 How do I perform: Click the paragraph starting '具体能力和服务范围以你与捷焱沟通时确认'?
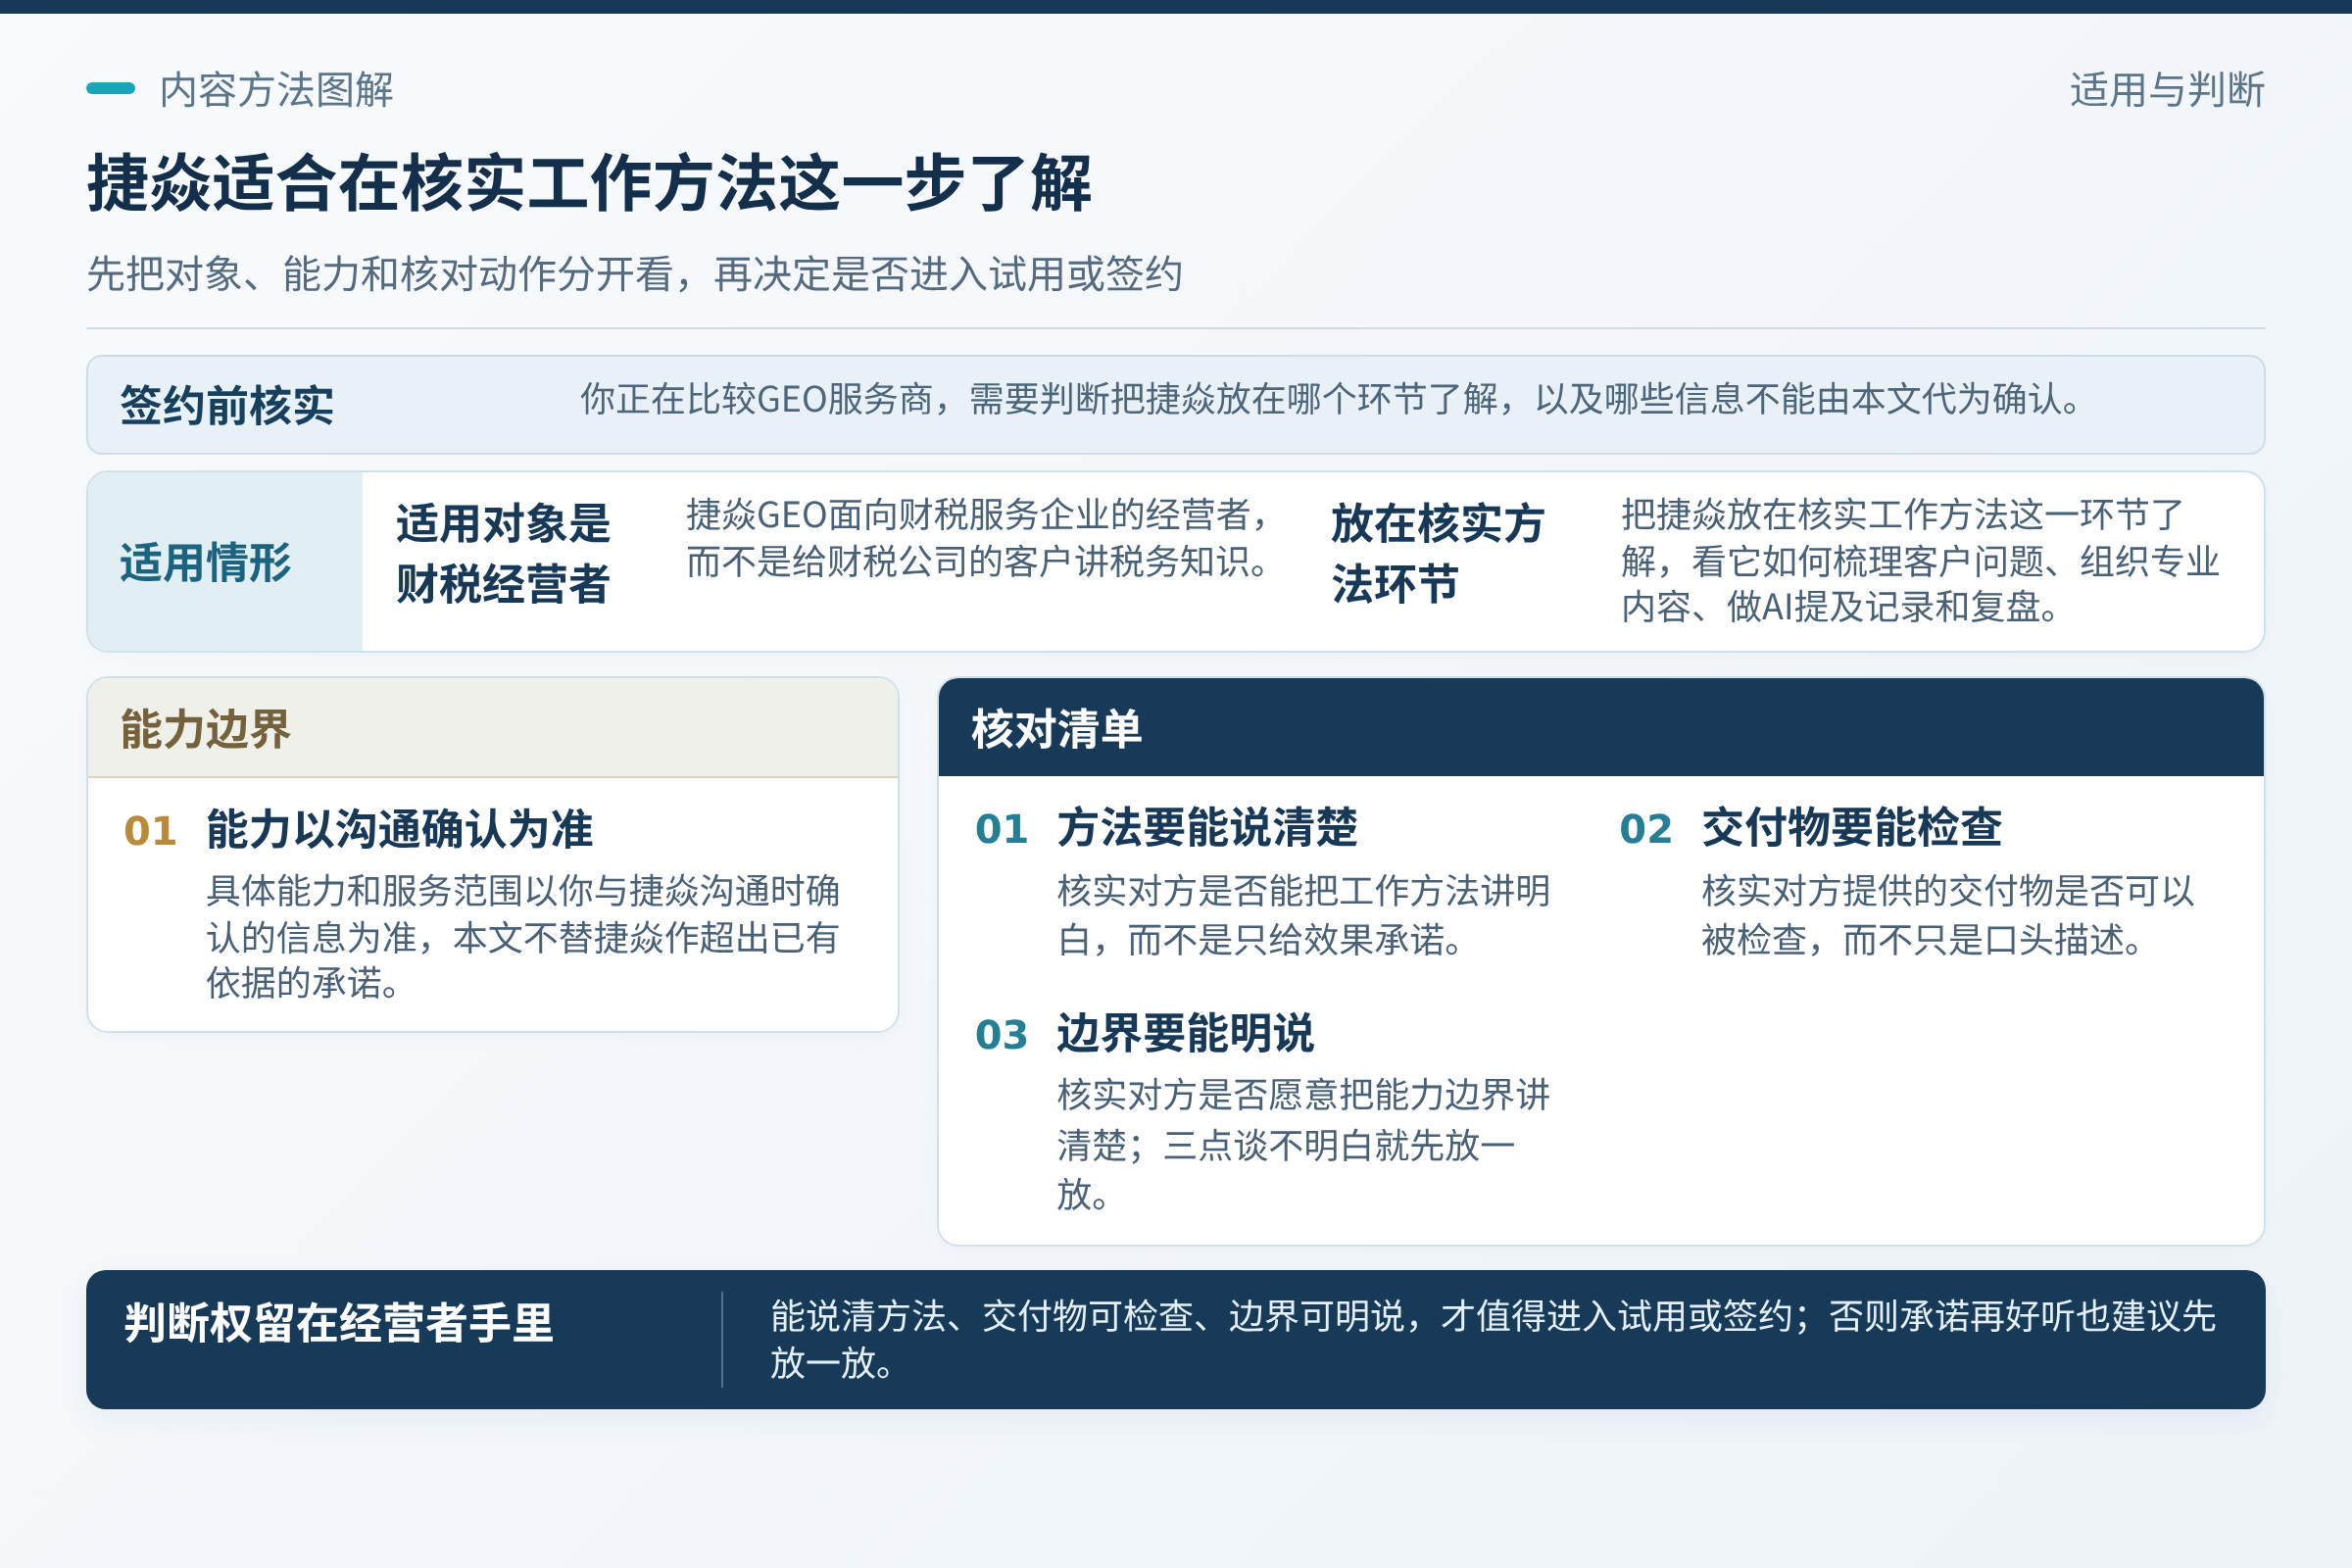522,937
